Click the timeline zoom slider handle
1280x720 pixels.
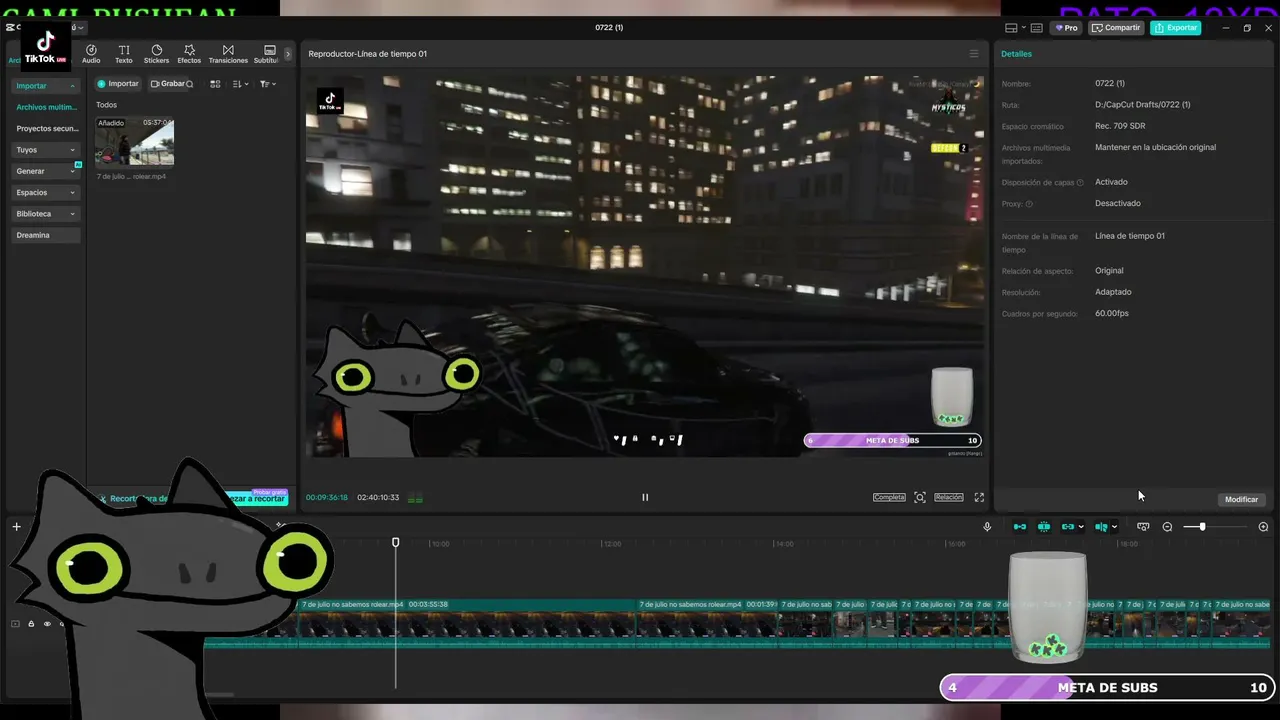pos(1202,527)
